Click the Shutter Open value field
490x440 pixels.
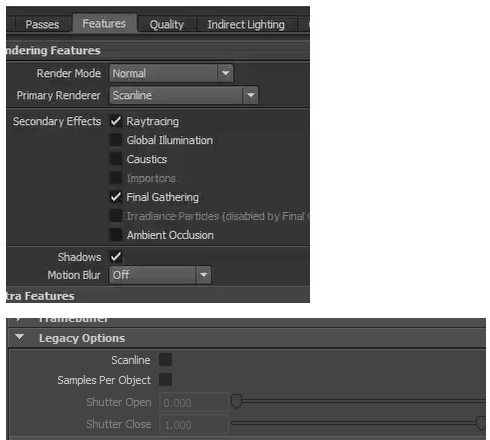tap(194, 403)
